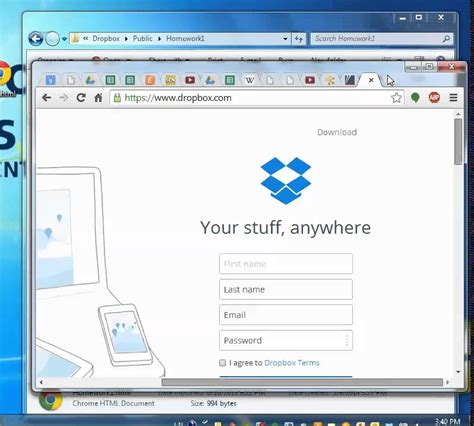Expand the breadcrumb double-chevron in Explorer
The width and height of the screenshot is (474, 426).
(86, 38)
